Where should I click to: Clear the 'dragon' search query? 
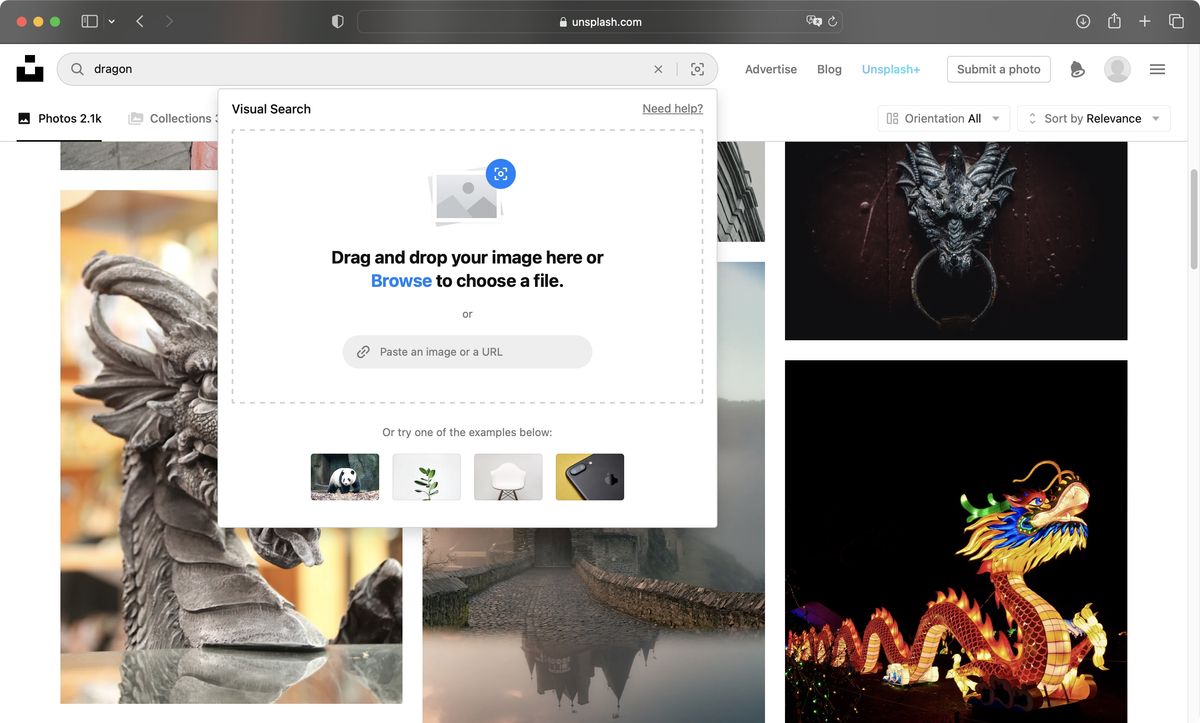click(x=658, y=69)
